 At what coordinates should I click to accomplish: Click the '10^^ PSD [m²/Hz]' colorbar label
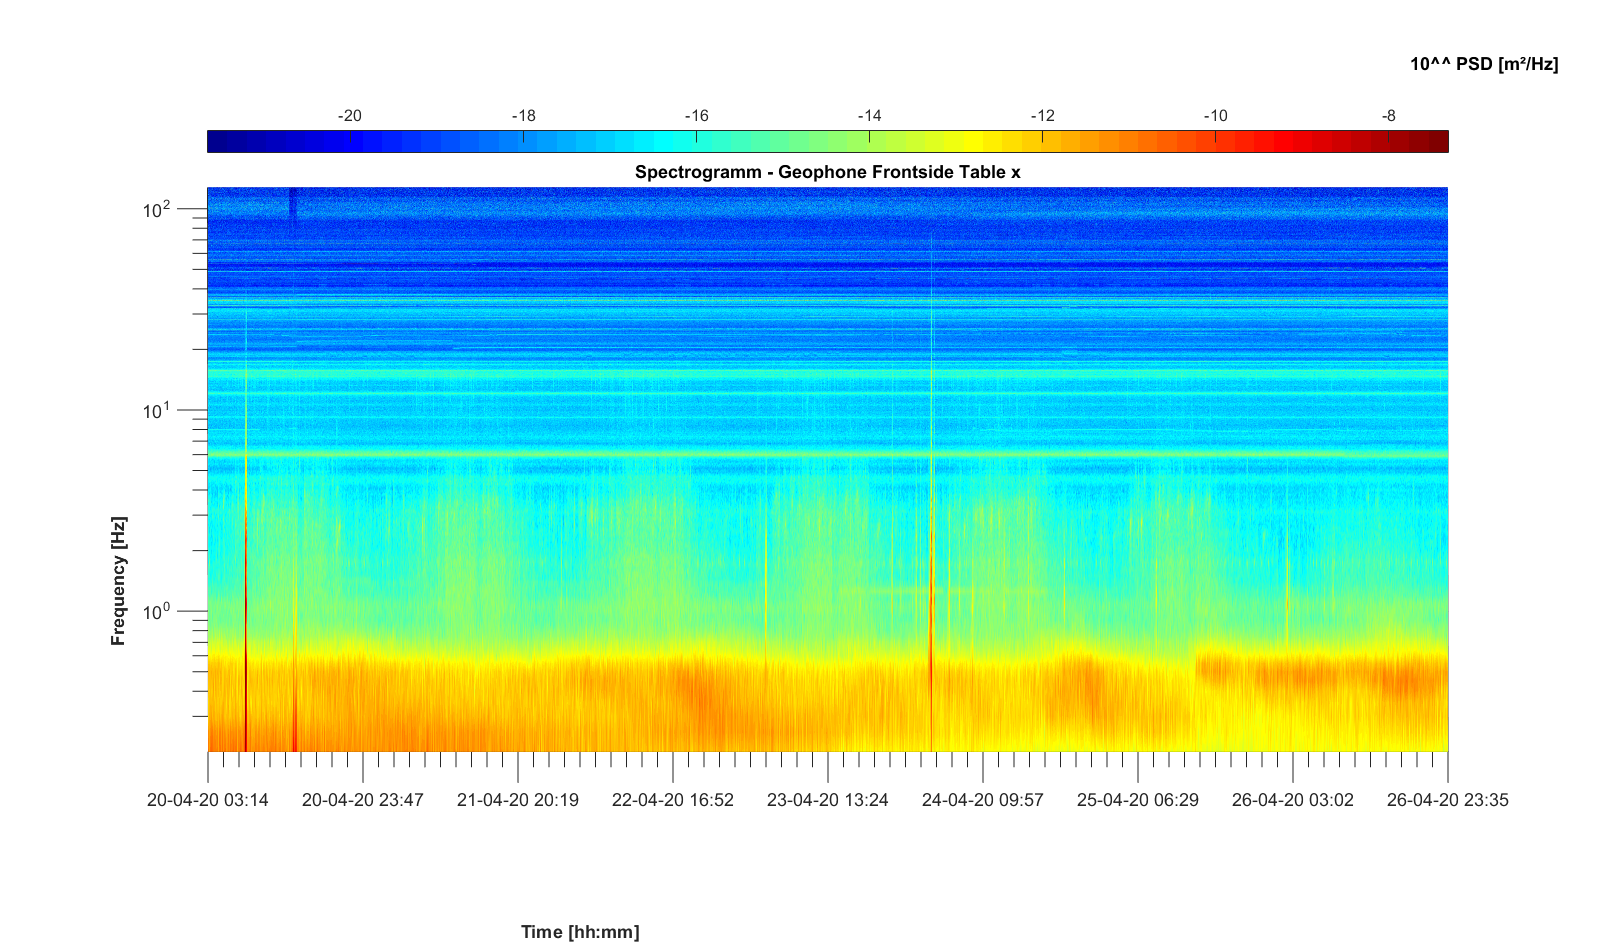(1484, 64)
